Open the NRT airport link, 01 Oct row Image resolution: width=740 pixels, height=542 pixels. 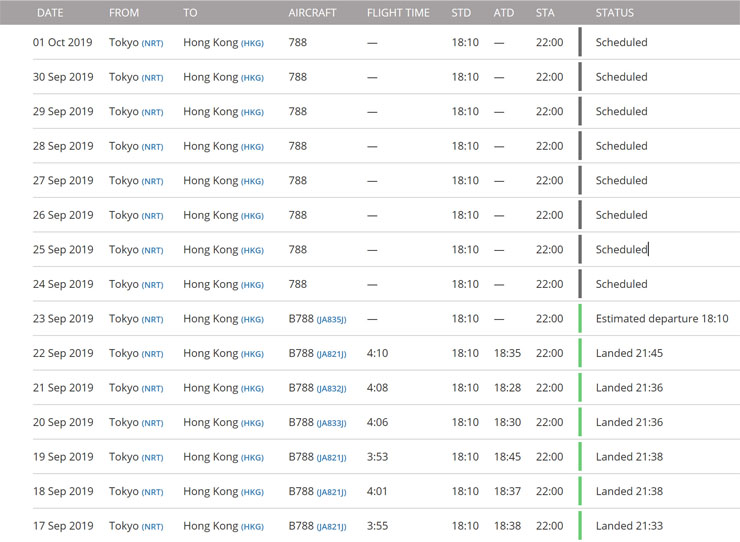point(152,43)
